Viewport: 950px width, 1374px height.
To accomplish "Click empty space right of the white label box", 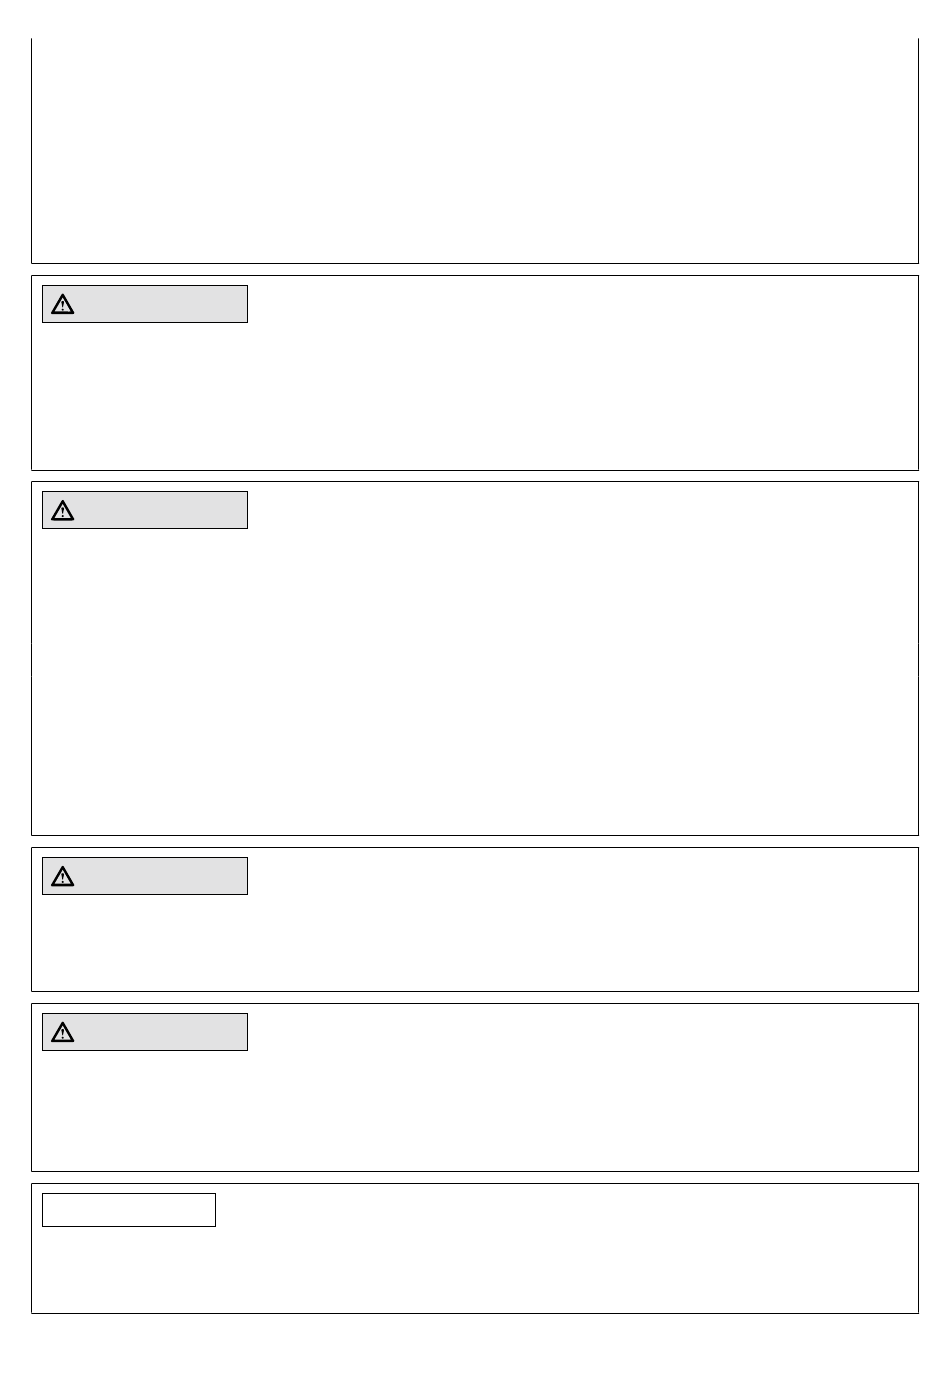I will 565,1210.
